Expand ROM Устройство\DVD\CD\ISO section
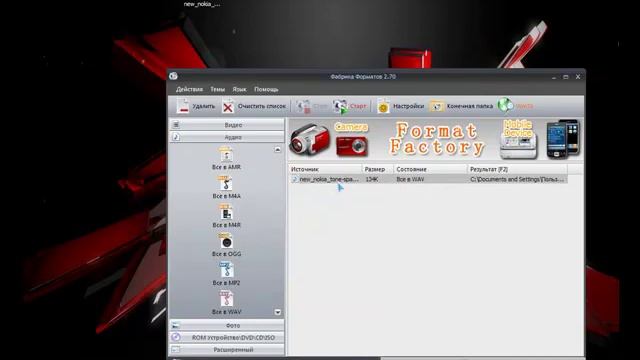 [227, 338]
